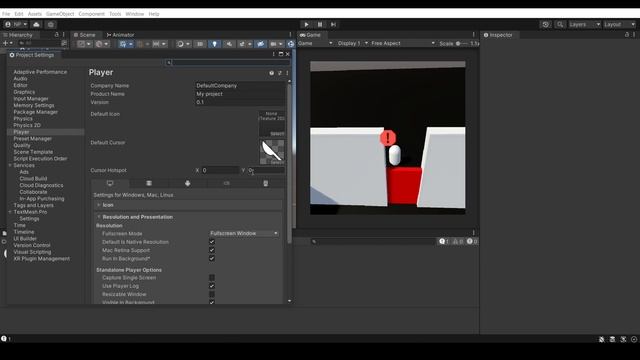The width and height of the screenshot is (640, 360).
Task: Open the Layout dropdown
Action: pyautogui.click(x=620, y=24)
